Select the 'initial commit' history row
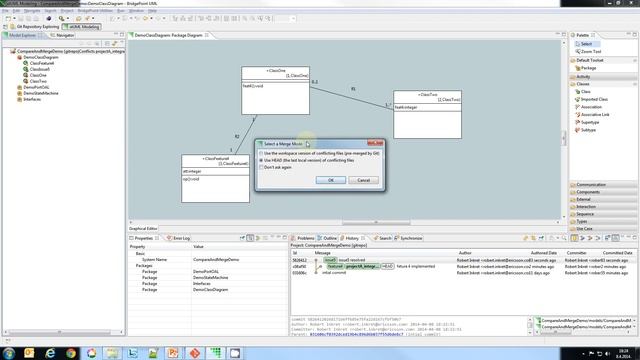Viewport: 640px width, 360px height. coord(463,273)
